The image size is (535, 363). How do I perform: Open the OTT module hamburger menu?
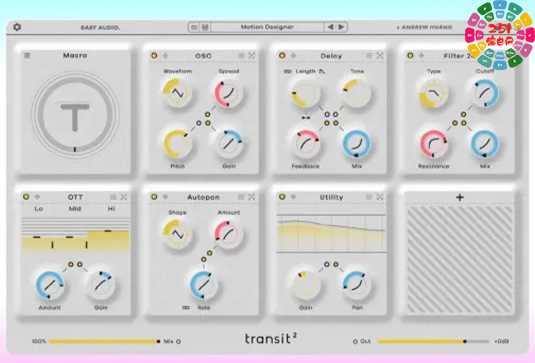[x=113, y=197]
